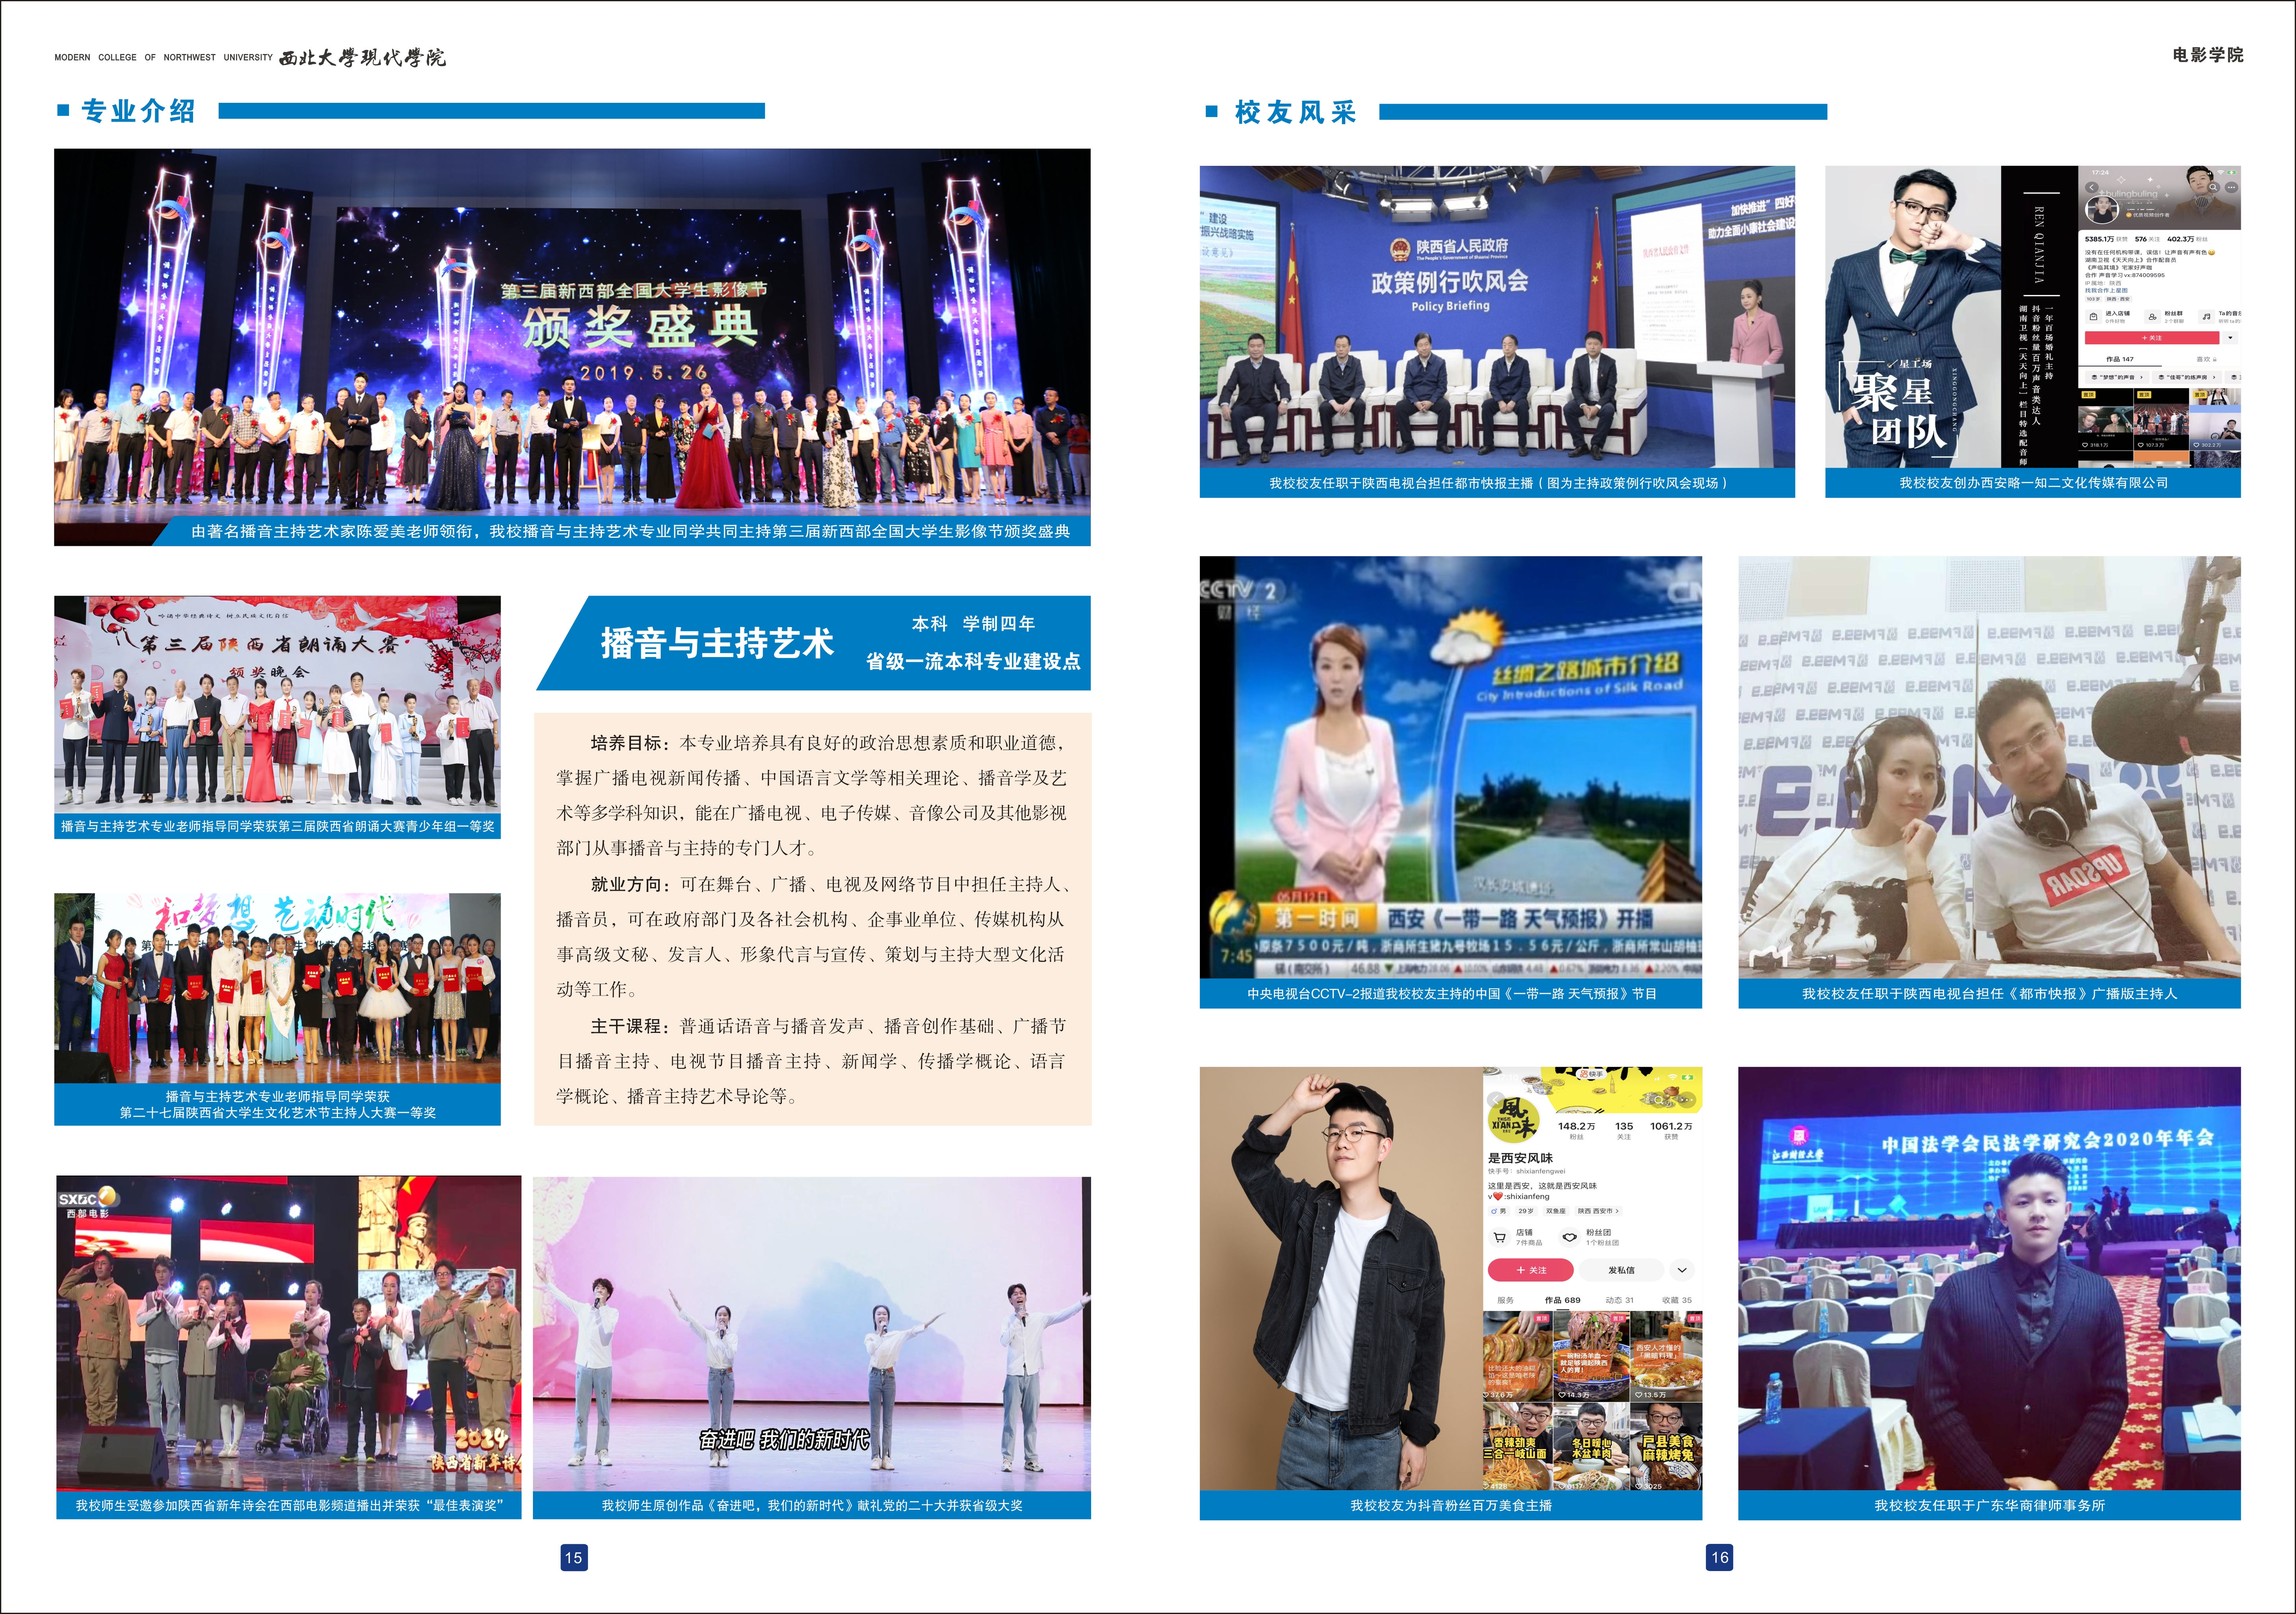Screen dimensions: 2296x1614
Task: Switch to 作品 689 tab
Action: (1563, 1301)
